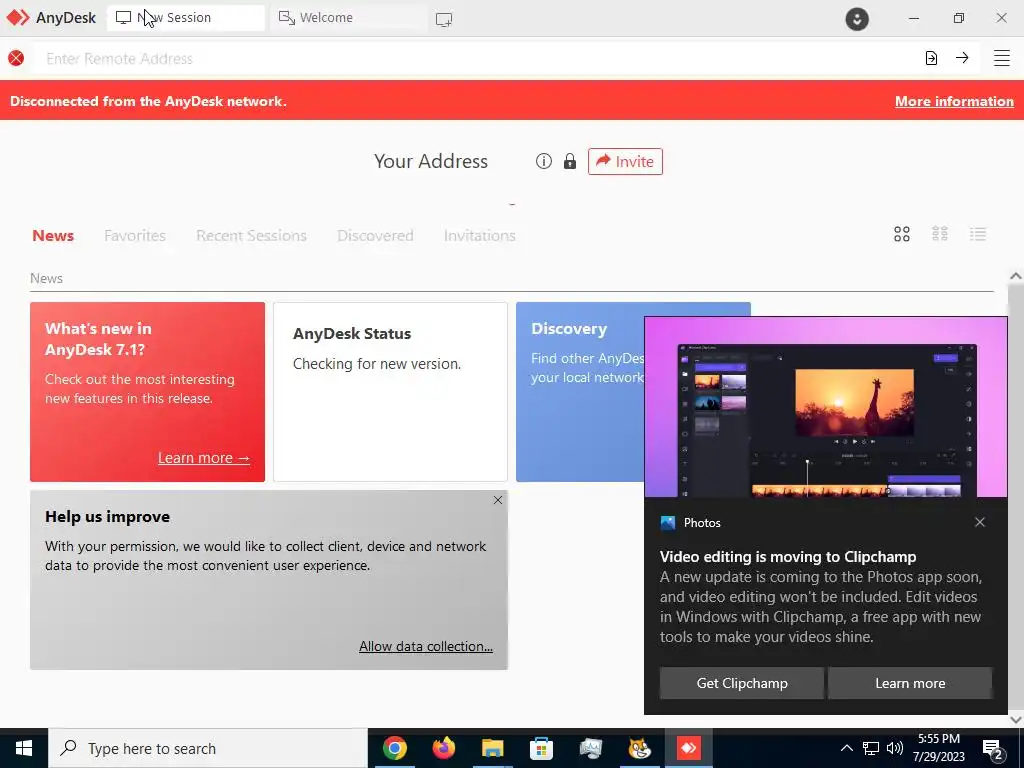
Task: Open the Recent Sessions tab
Action: coord(251,235)
